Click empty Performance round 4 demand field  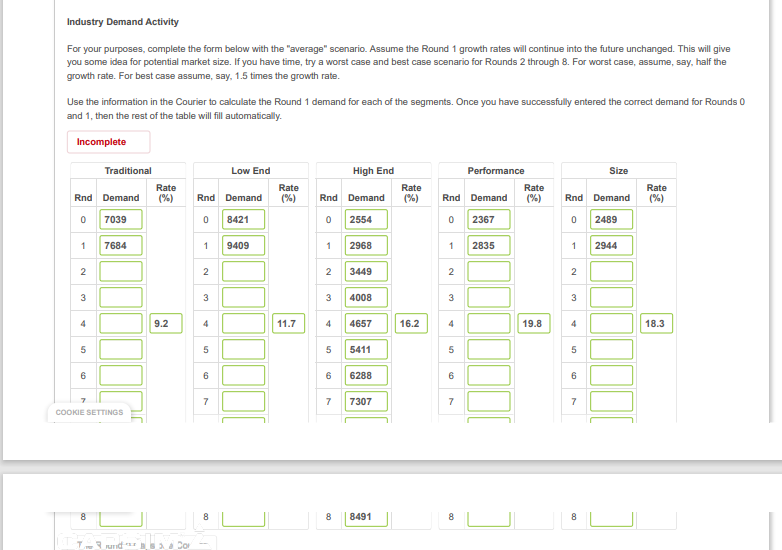point(489,323)
